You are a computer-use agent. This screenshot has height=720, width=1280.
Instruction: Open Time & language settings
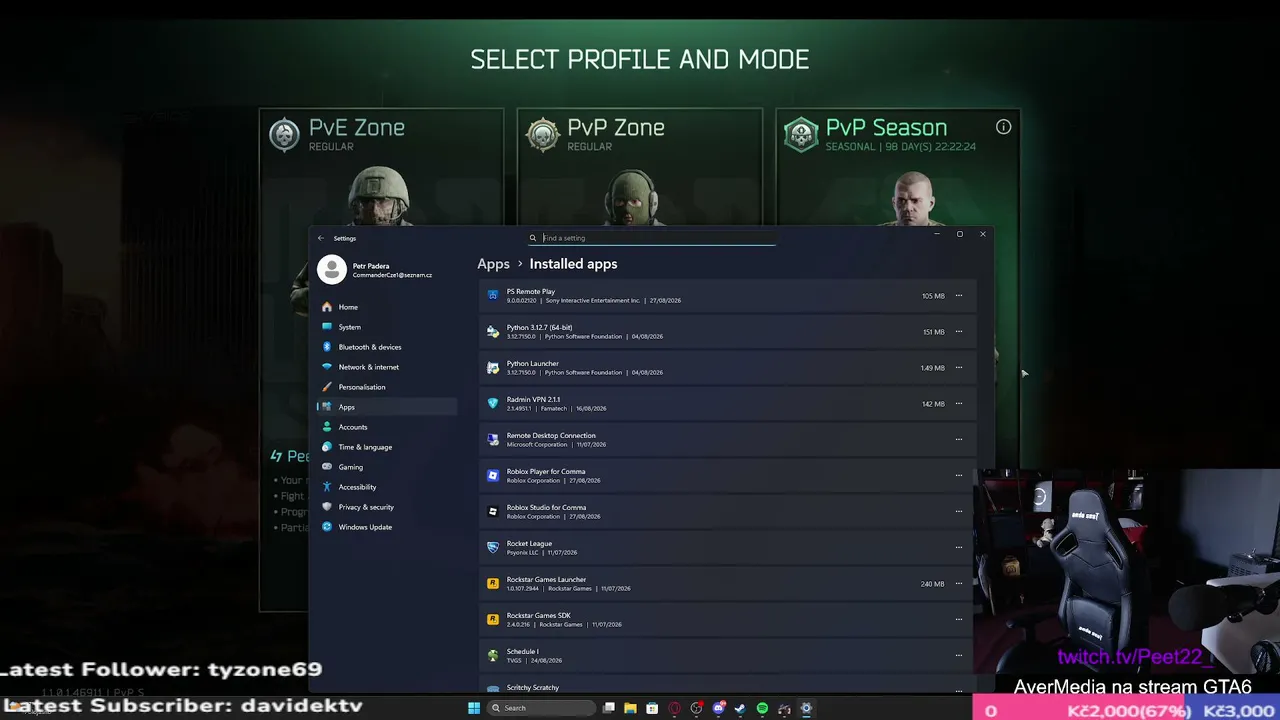[387, 447]
